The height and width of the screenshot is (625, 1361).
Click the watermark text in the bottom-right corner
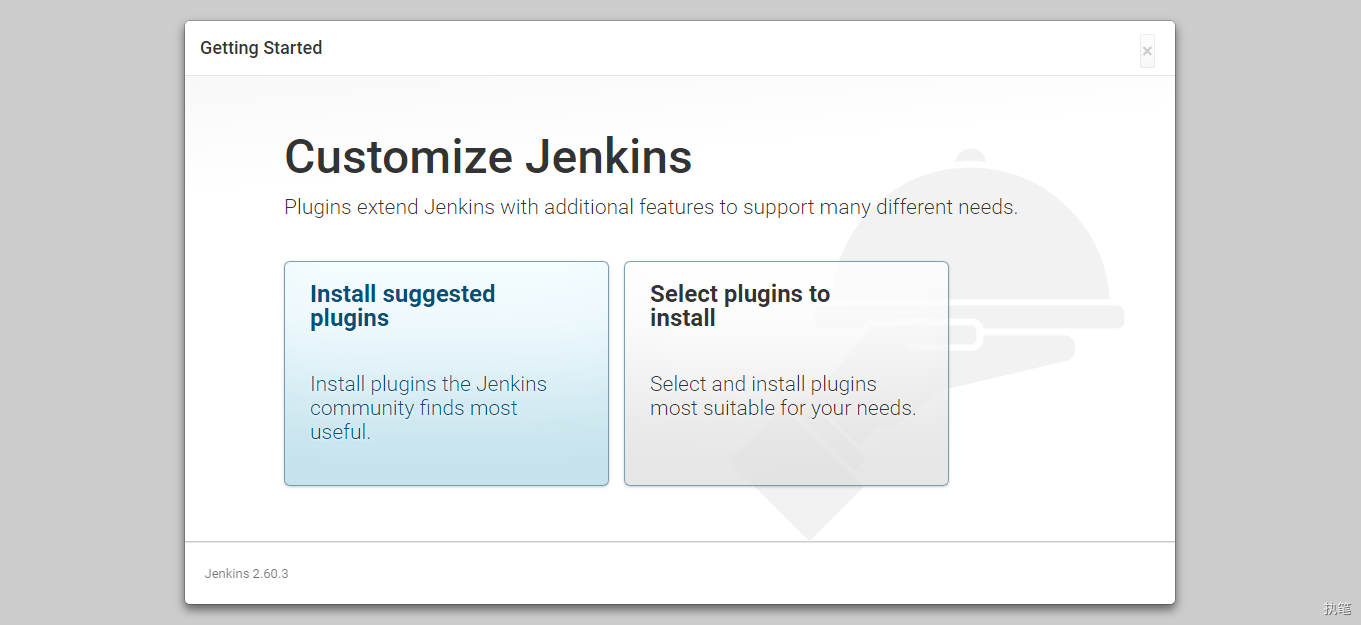(1337, 608)
